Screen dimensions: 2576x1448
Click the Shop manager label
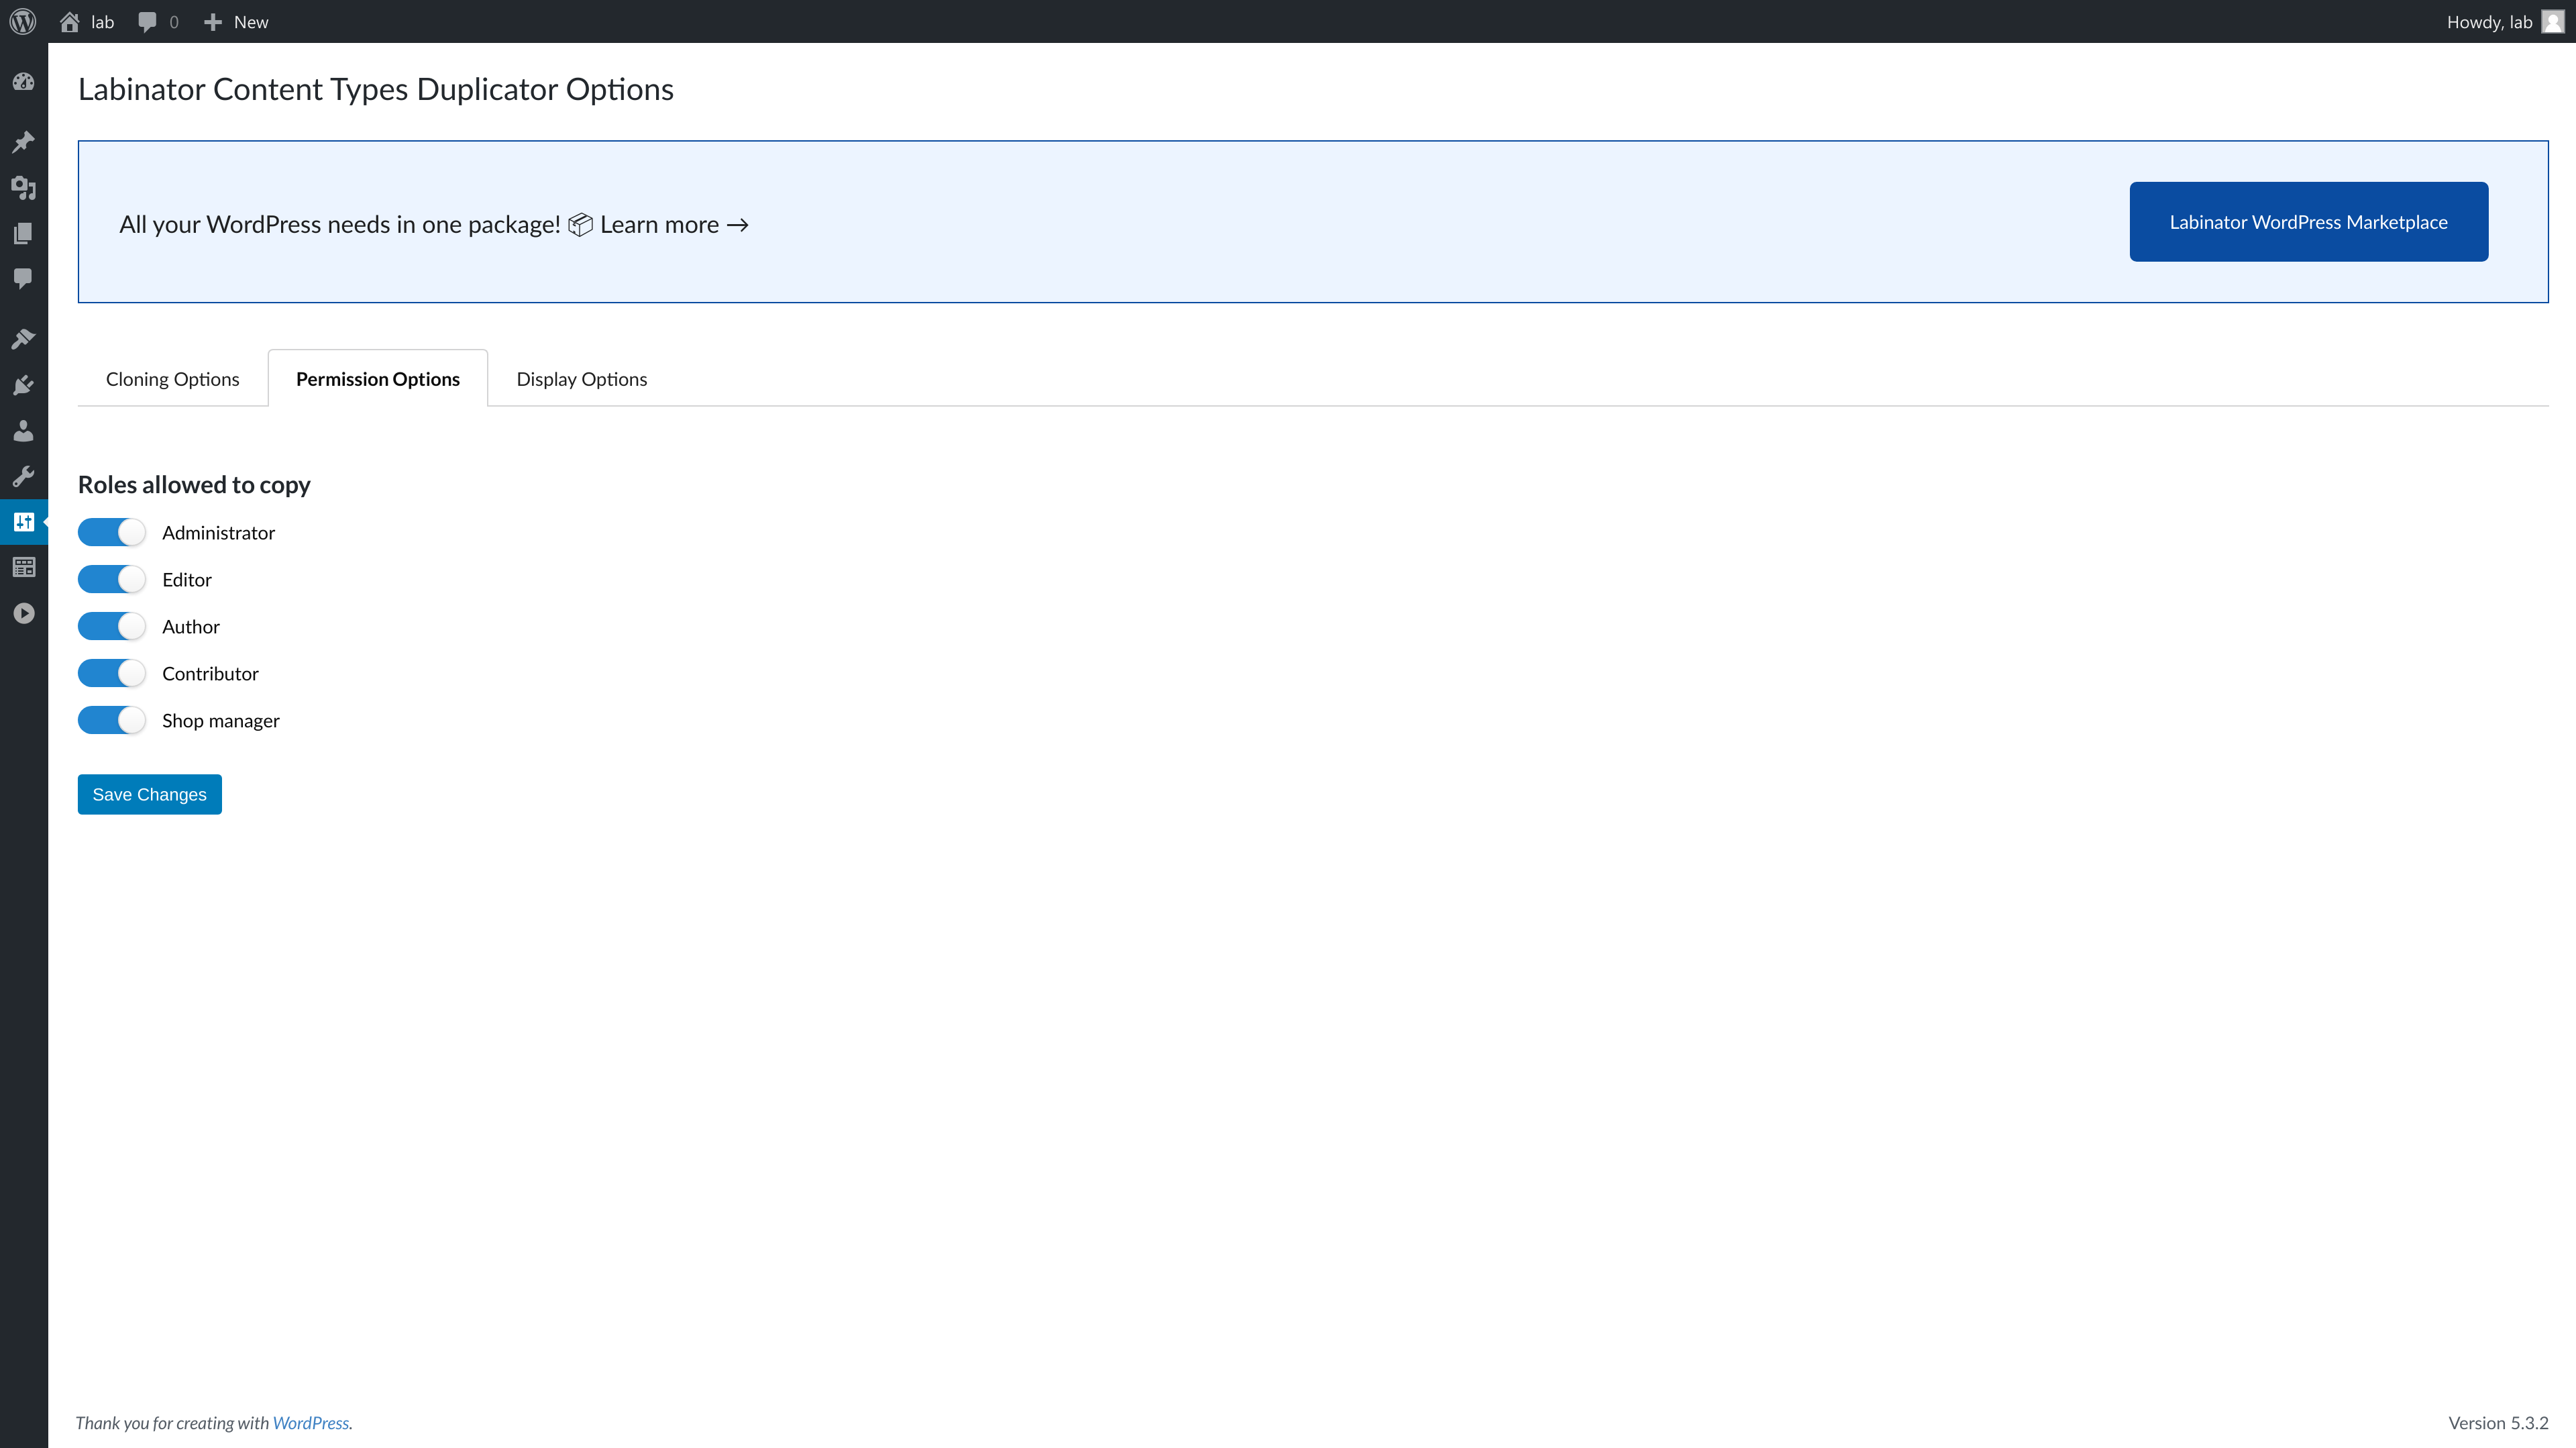(221, 720)
